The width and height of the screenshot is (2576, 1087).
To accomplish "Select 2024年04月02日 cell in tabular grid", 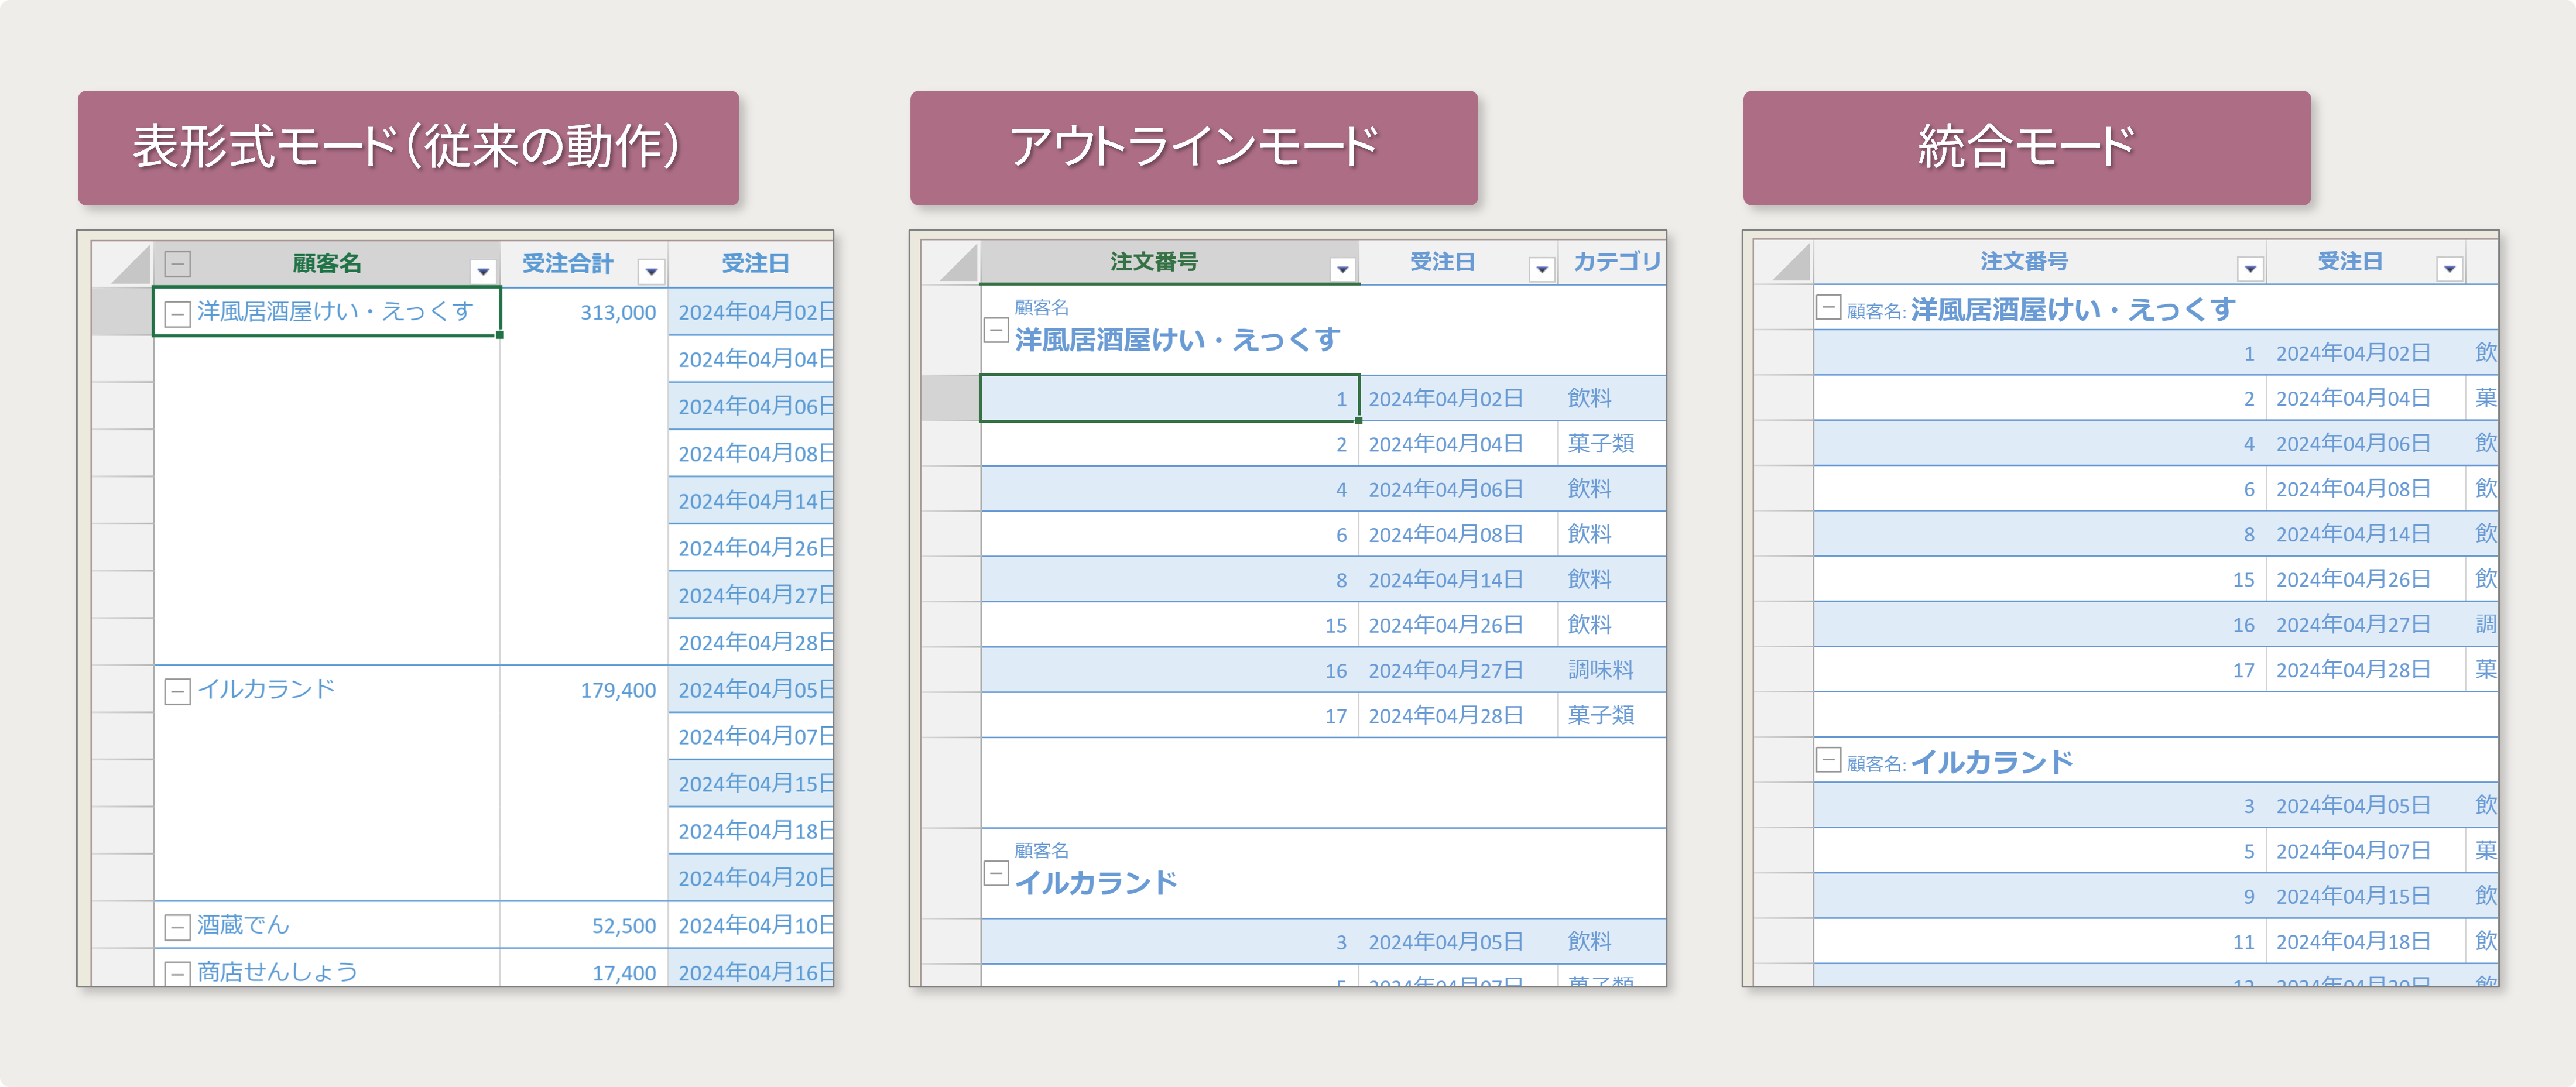I will click(751, 312).
